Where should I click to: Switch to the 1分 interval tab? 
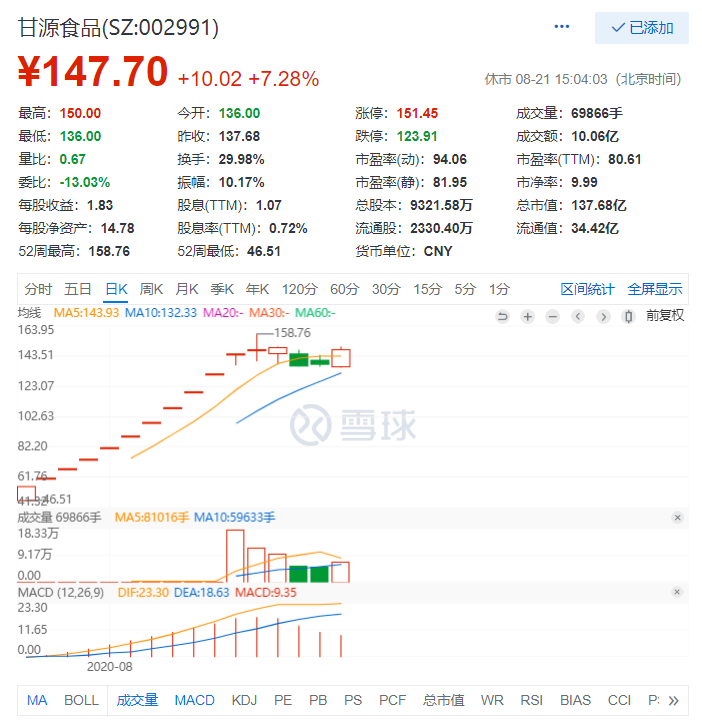coord(499,289)
